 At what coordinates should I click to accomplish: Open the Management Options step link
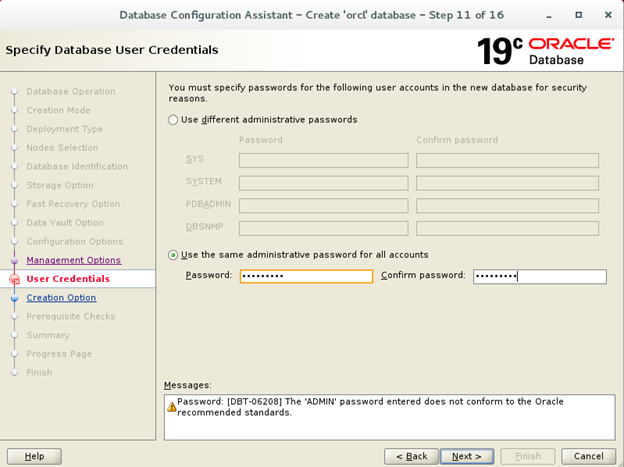pyautogui.click(x=74, y=260)
